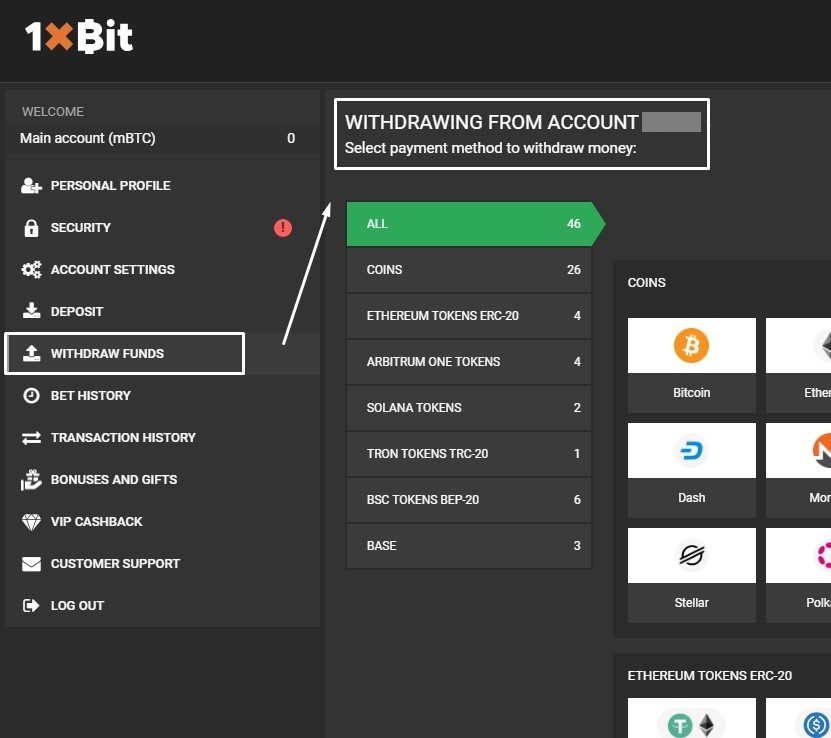831x738 pixels.
Task: Select the VIP Cashback diamond icon
Action: click(x=32, y=521)
